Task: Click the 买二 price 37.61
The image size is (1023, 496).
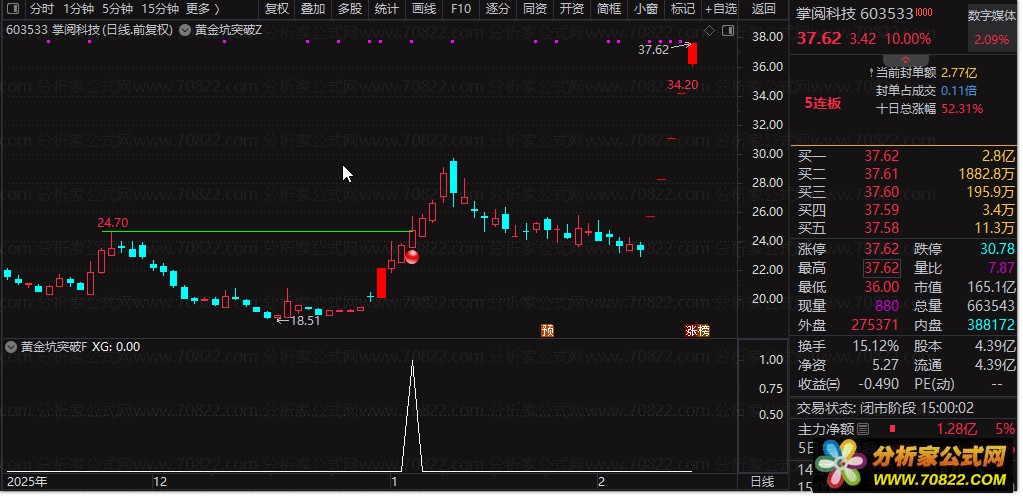Action: pyautogui.click(x=881, y=174)
